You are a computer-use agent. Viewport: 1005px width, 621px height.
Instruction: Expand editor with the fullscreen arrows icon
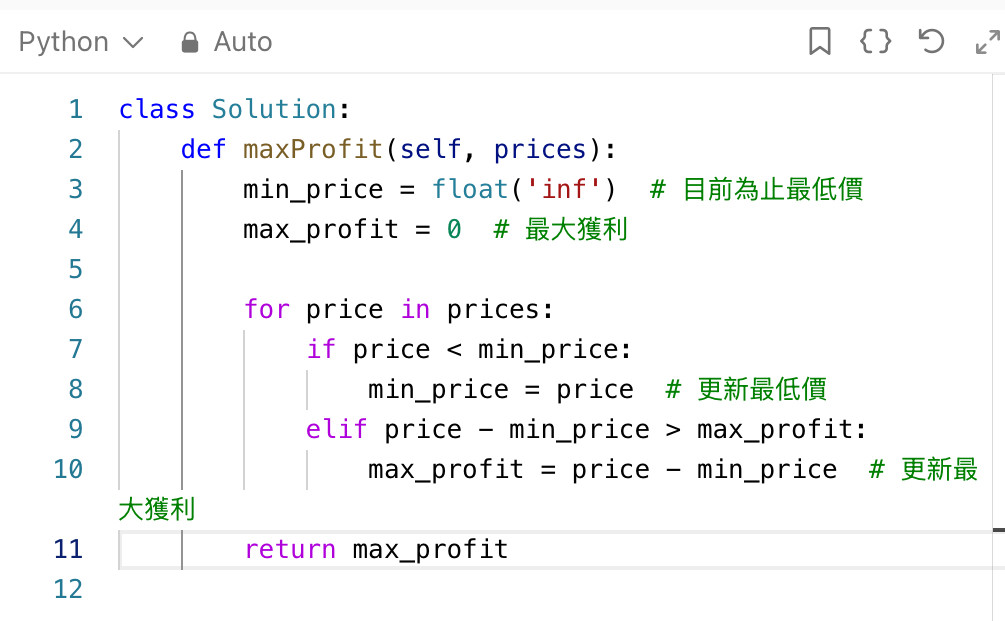(x=987, y=42)
